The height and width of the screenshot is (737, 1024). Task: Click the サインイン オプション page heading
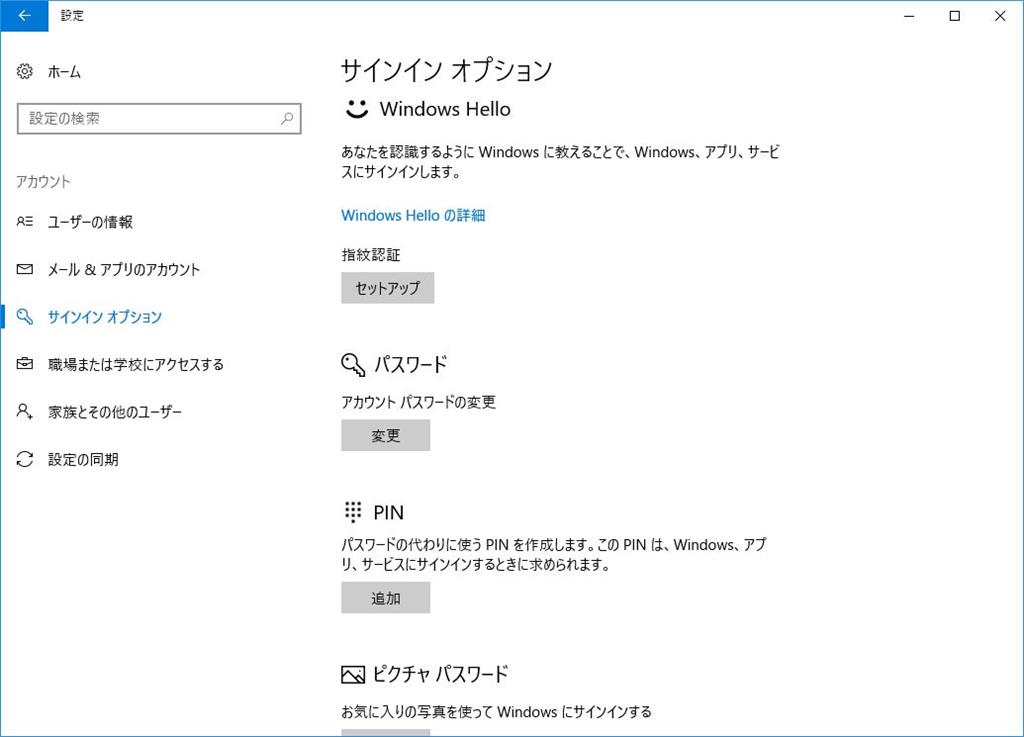click(x=446, y=71)
